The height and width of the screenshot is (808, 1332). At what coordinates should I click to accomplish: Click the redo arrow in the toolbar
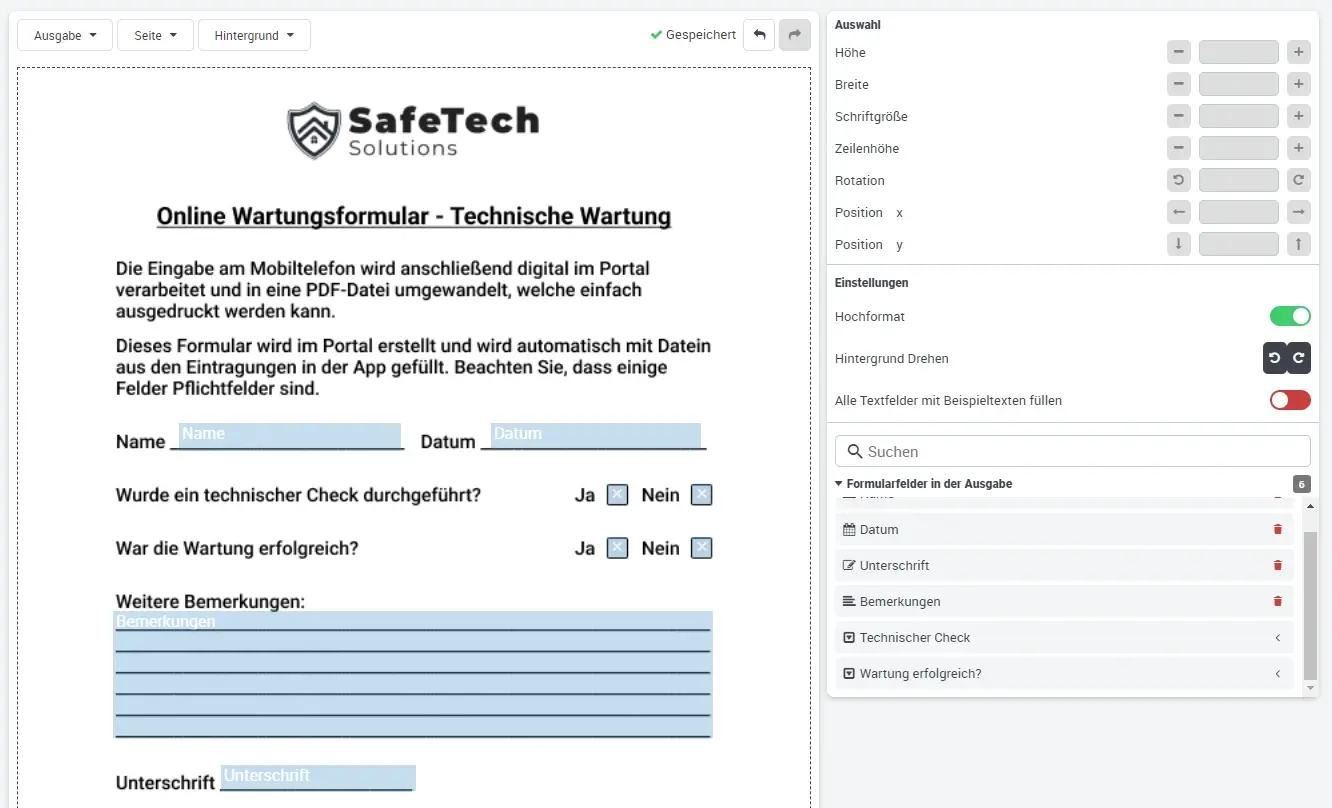(794, 34)
